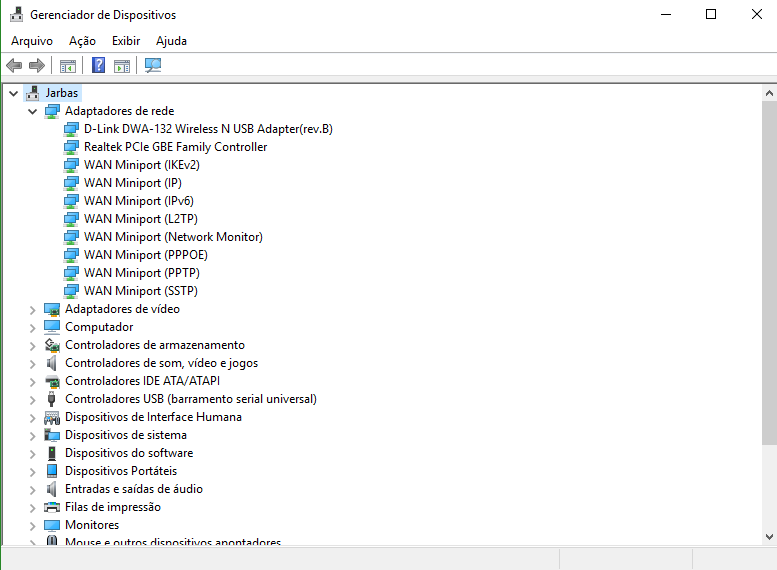Collapse the Jarbas root node
This screenshot has height=570, width=777.
[x=13, y=93]
